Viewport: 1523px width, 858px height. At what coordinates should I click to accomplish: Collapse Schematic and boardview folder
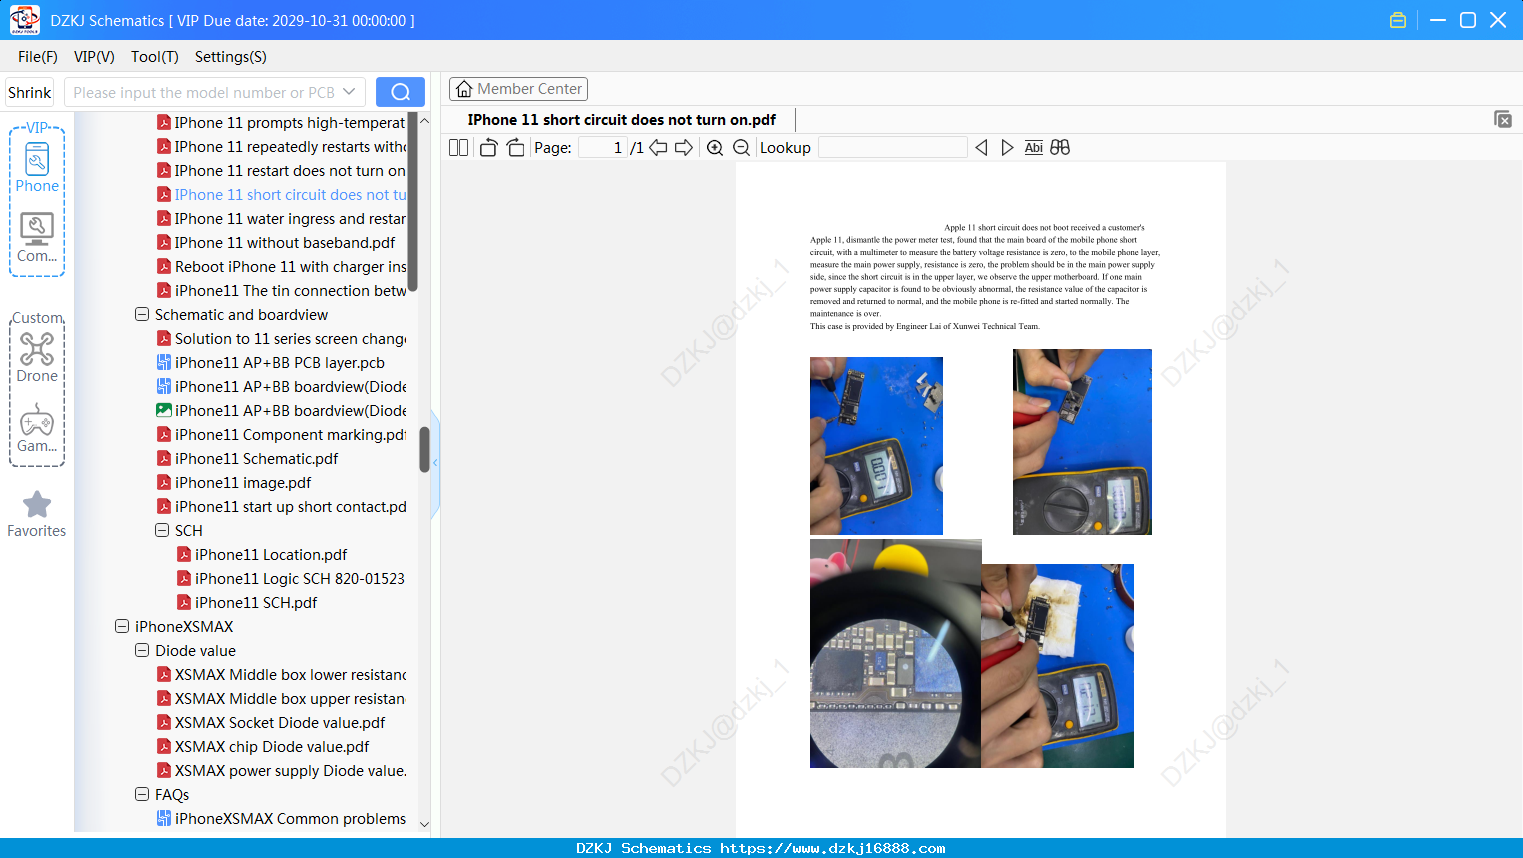tap(142, 314)
